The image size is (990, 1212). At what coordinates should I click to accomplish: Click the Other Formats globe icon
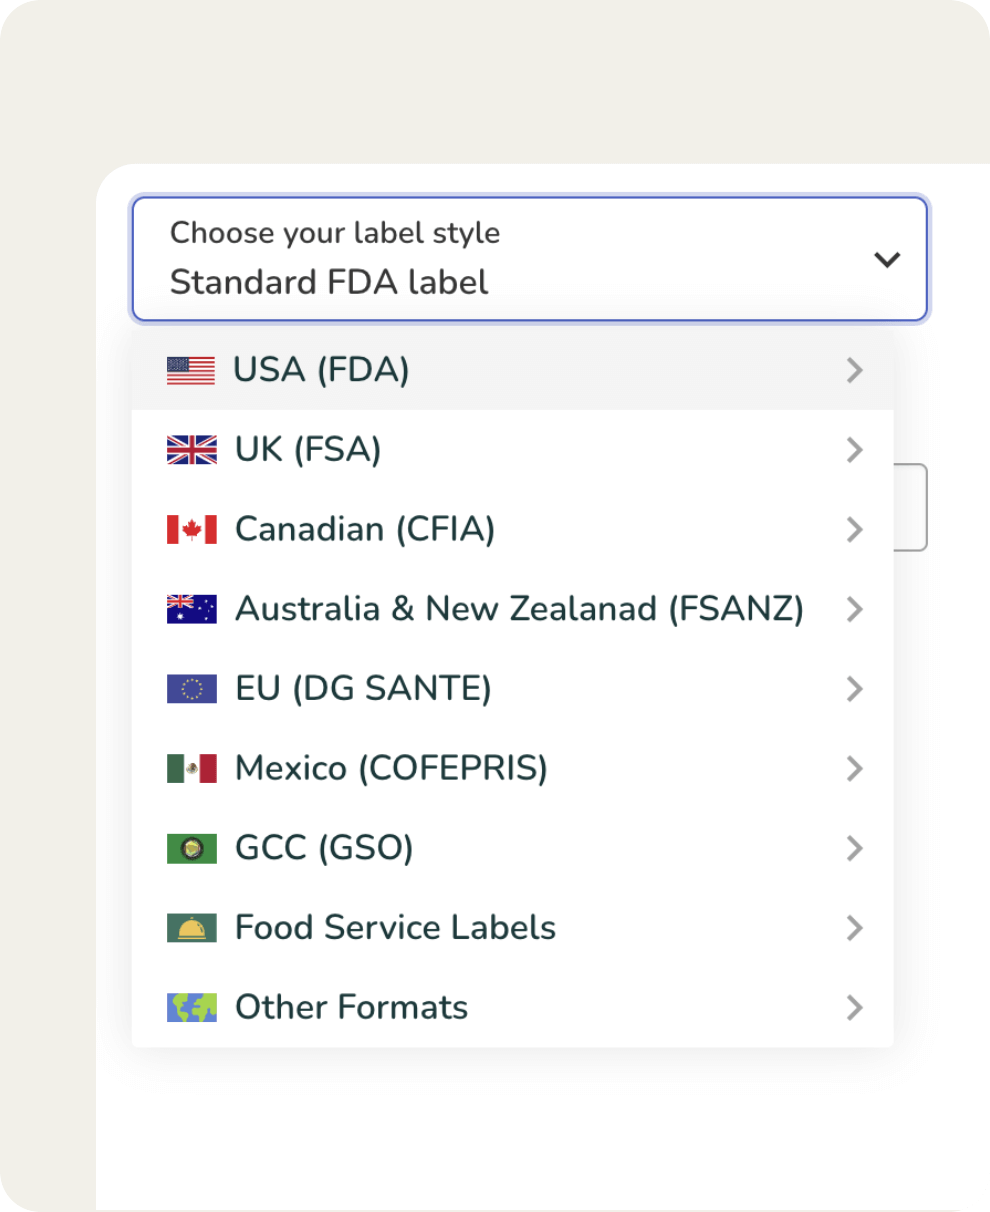click(x=192, y=1007)
